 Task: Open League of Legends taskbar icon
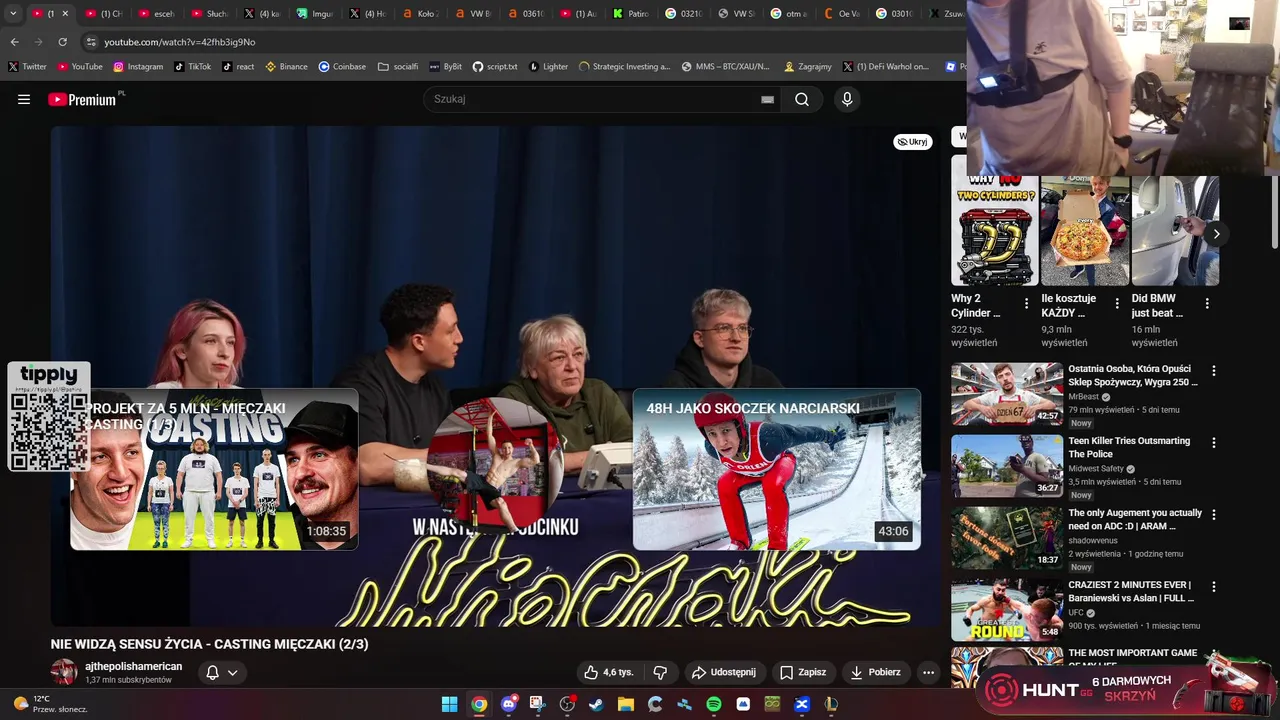[831, 704]
